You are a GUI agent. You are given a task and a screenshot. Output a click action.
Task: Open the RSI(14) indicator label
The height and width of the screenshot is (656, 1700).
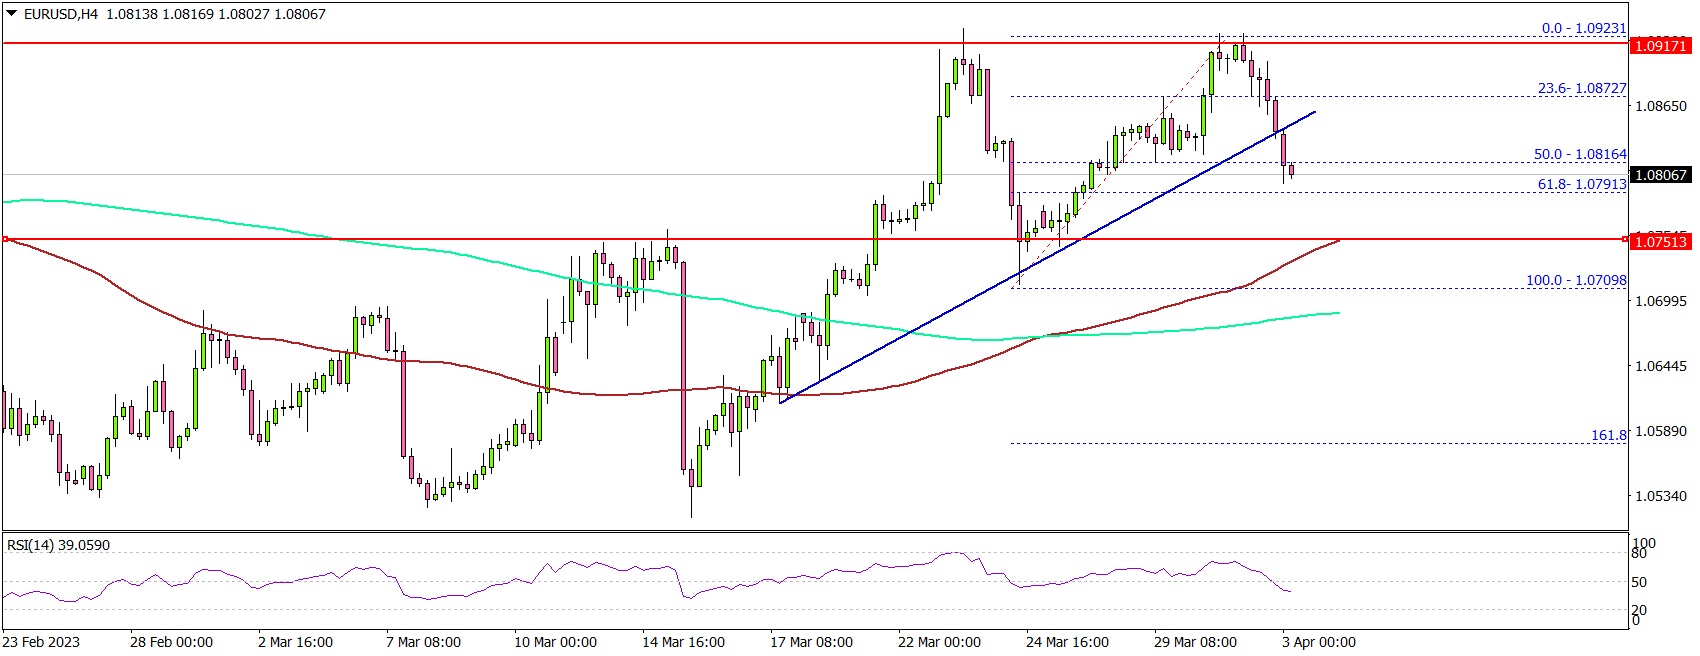pyautogui.click(x=58, y=545)
